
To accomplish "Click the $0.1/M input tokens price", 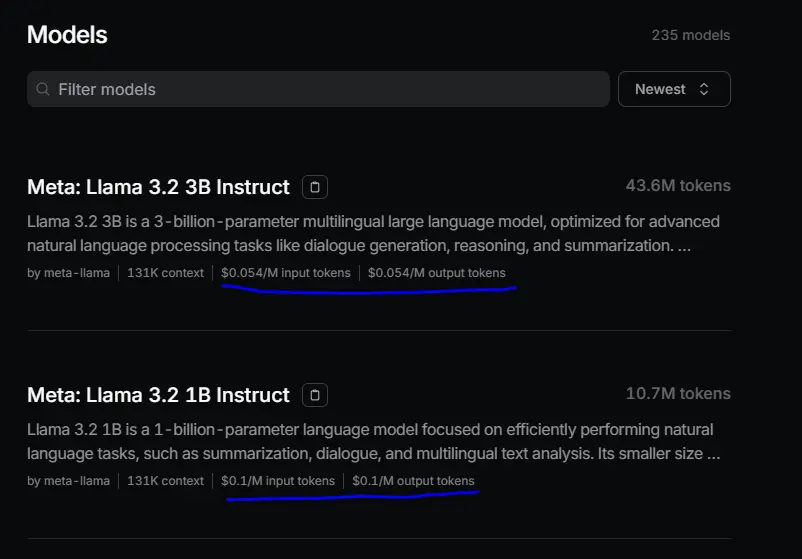I will tap(278, 481).
